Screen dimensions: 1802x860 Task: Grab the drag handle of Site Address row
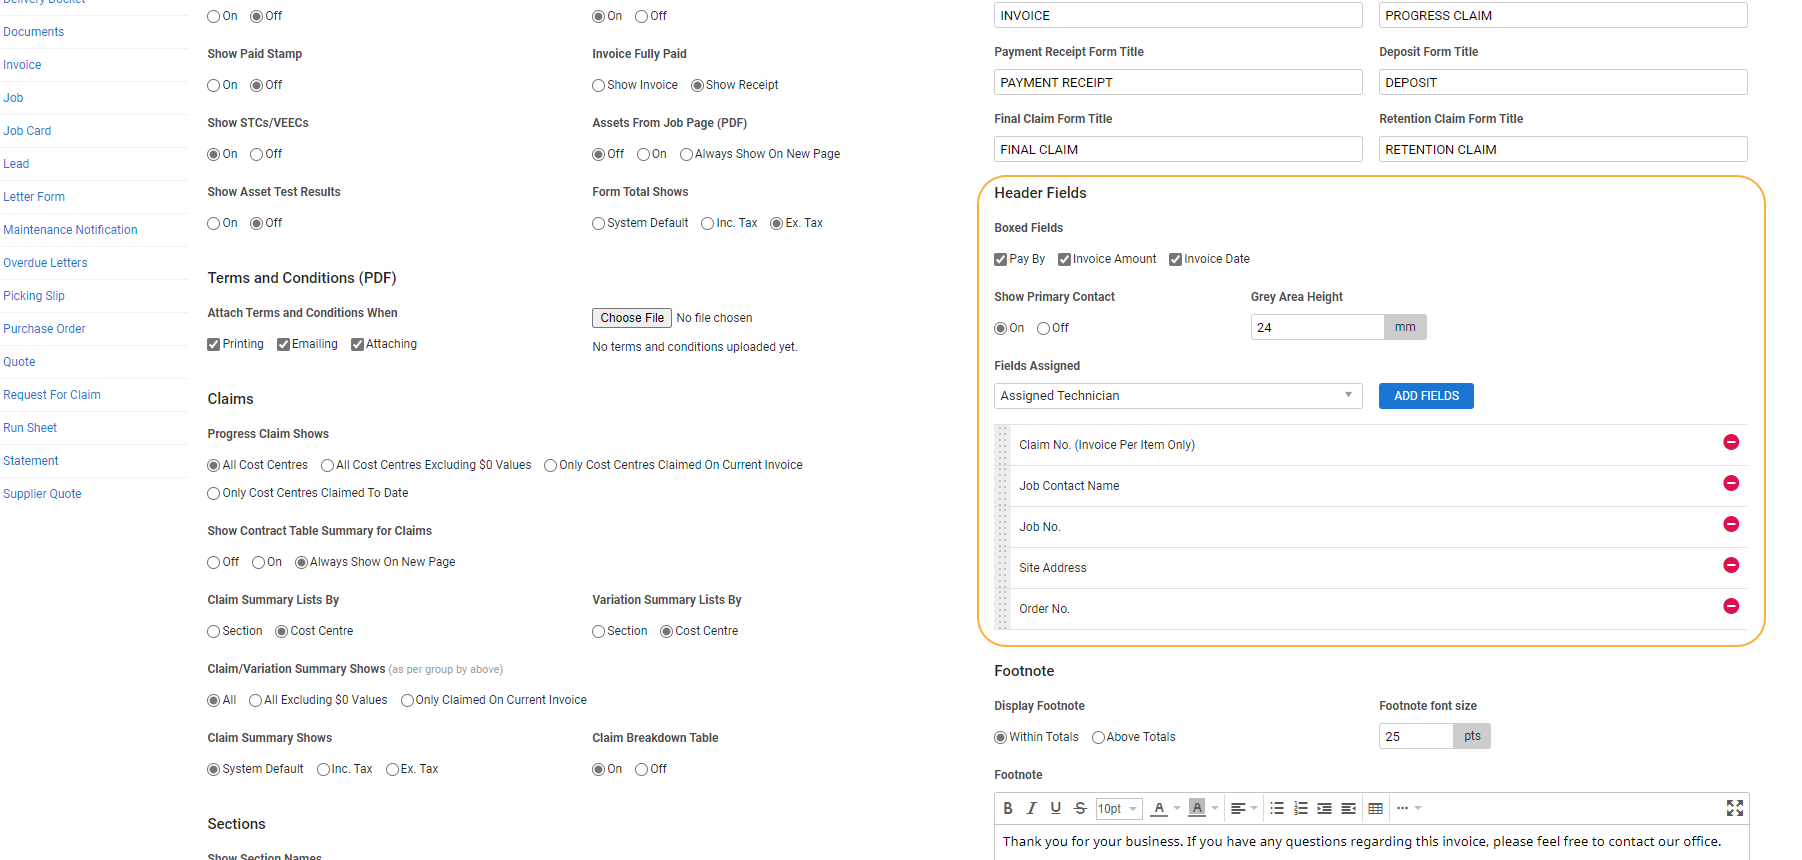pyautogui.click(x=1002, y=568)
